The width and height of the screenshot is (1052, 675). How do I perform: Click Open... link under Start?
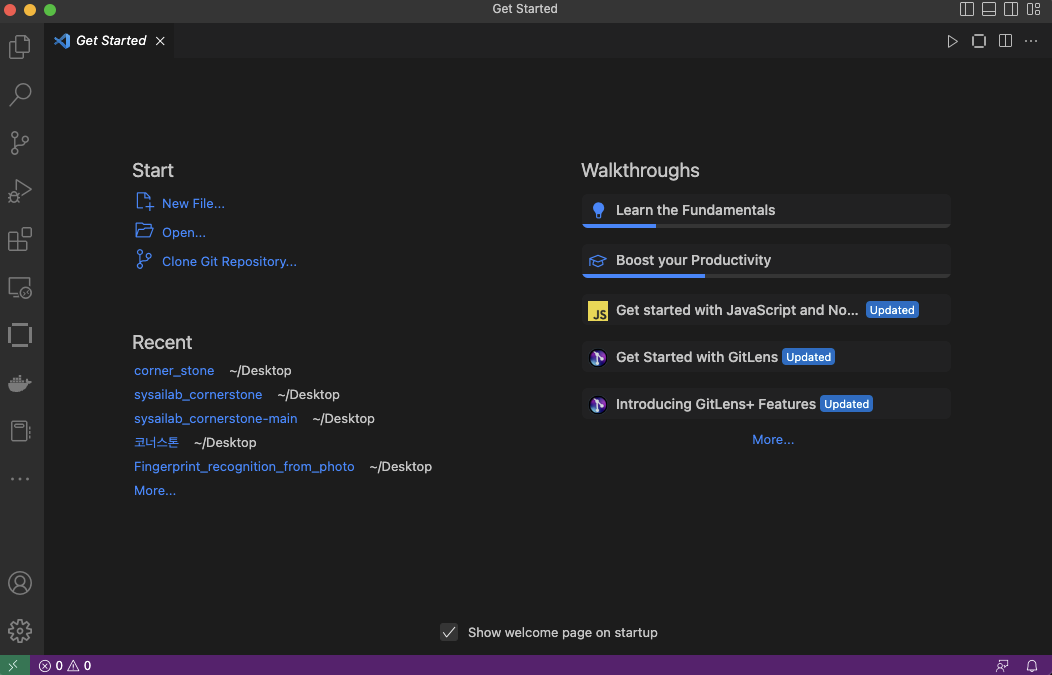(184, 232)
